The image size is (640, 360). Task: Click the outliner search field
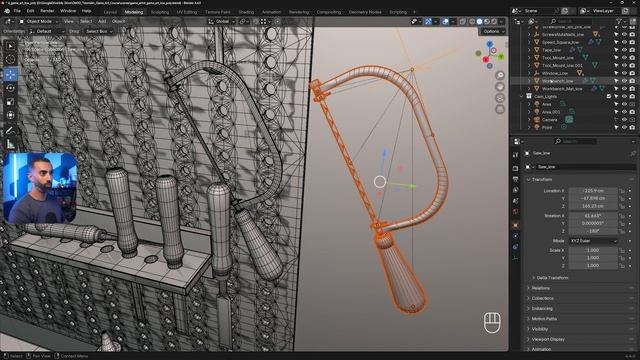(570, 21)
